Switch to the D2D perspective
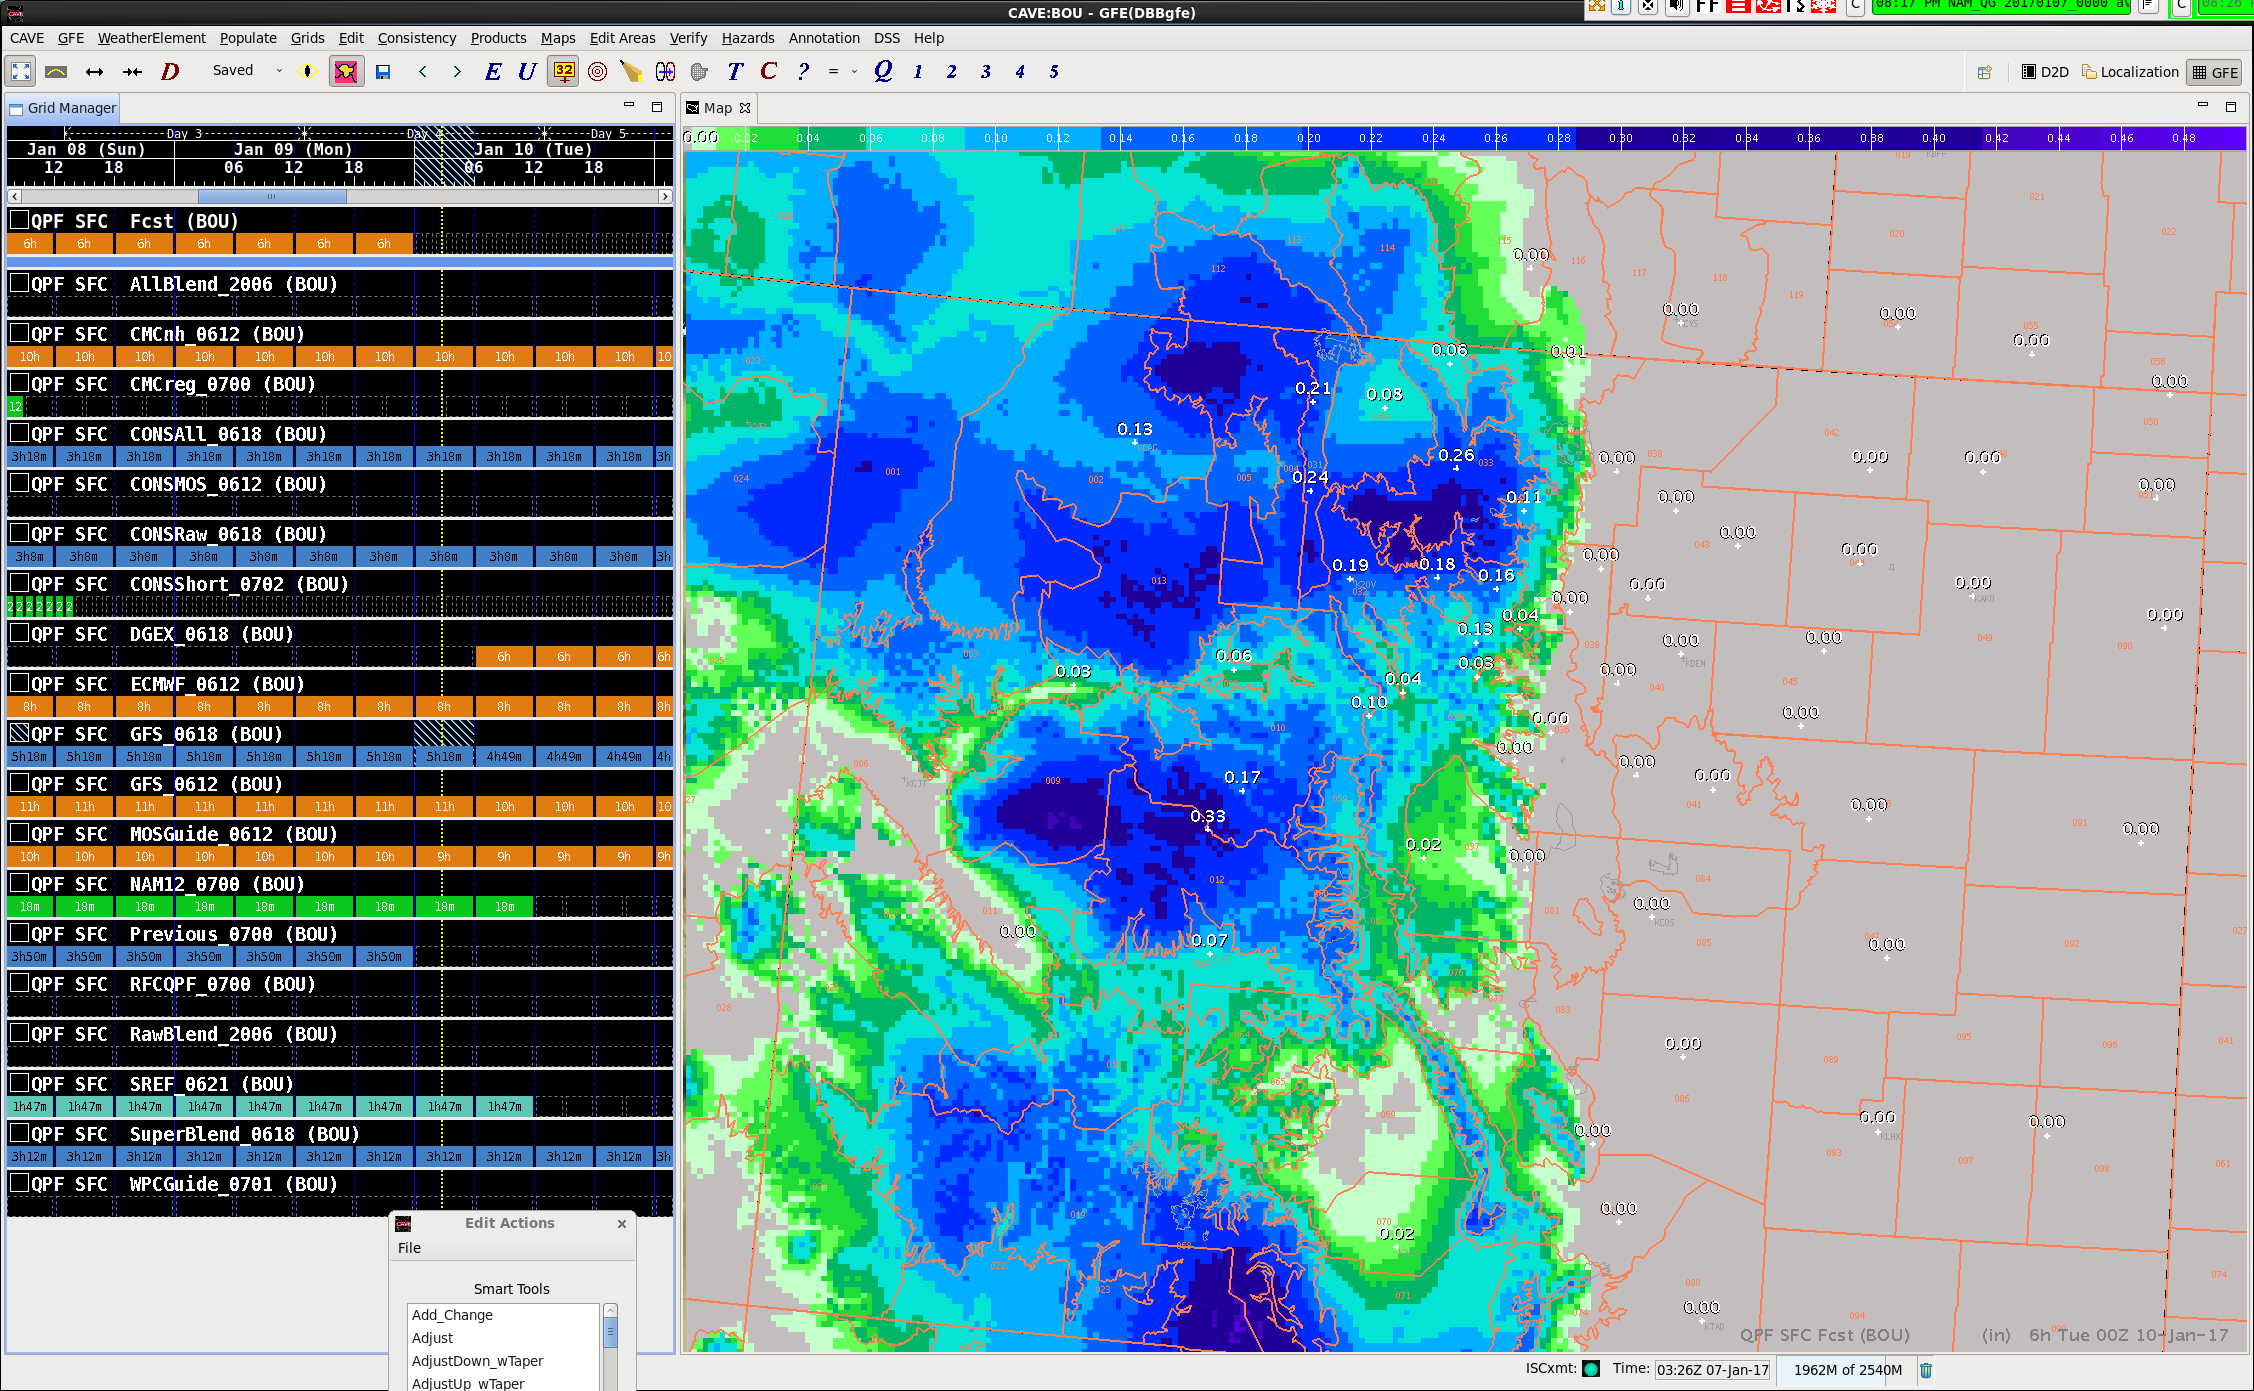Screen dimensions: 2254x1391 pos(2045,72)
